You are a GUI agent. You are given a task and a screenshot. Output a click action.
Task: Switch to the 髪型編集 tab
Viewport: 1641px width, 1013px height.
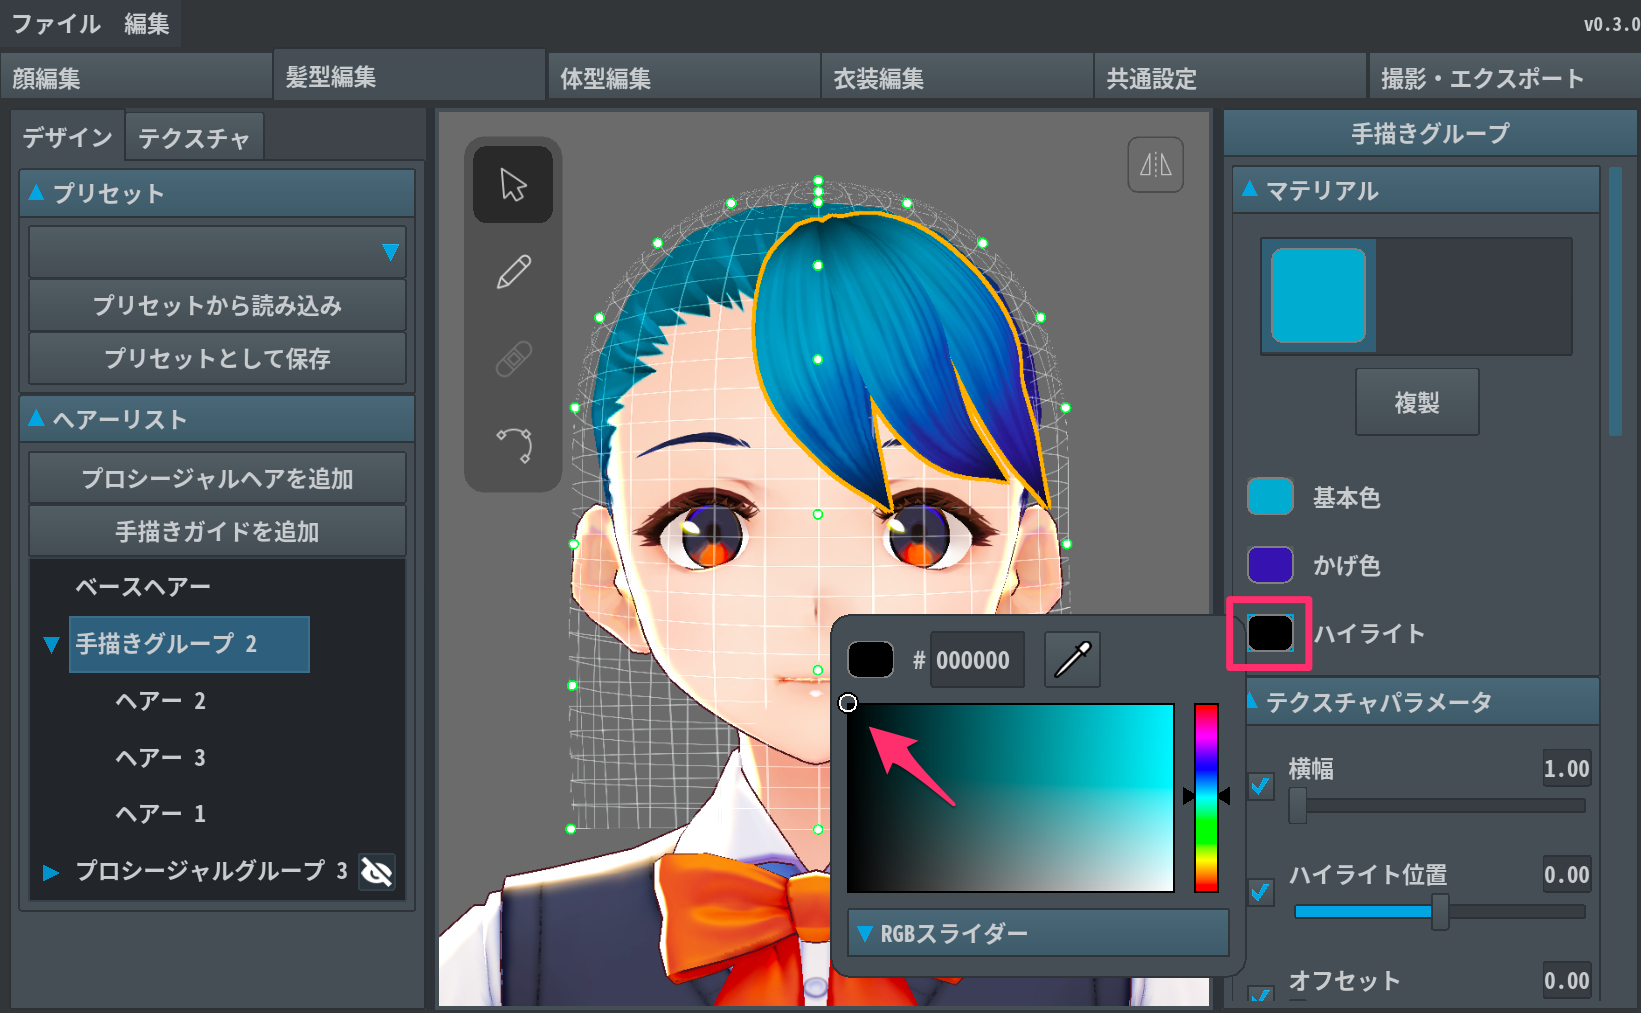[409, 76]
